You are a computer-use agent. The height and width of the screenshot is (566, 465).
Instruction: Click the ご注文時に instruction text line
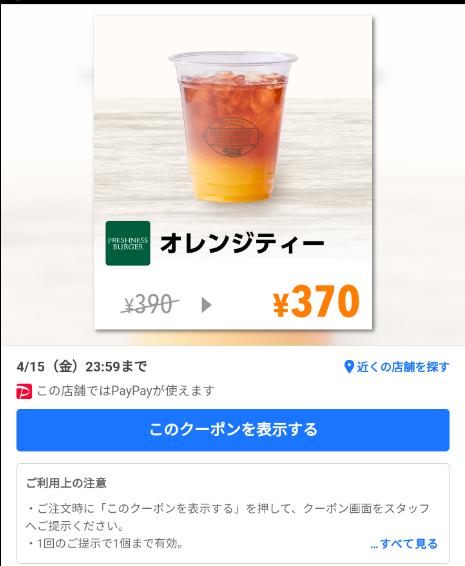pos(228,509)
